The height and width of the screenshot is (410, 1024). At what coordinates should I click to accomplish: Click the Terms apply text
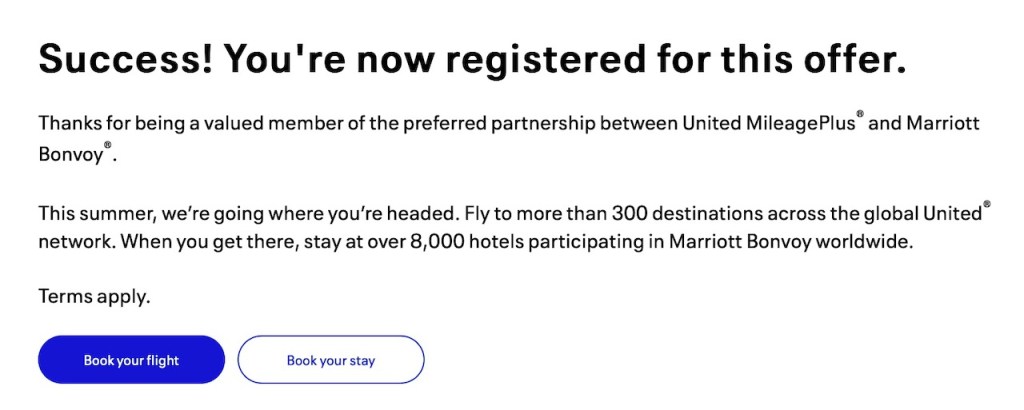(x=94, y=297)
